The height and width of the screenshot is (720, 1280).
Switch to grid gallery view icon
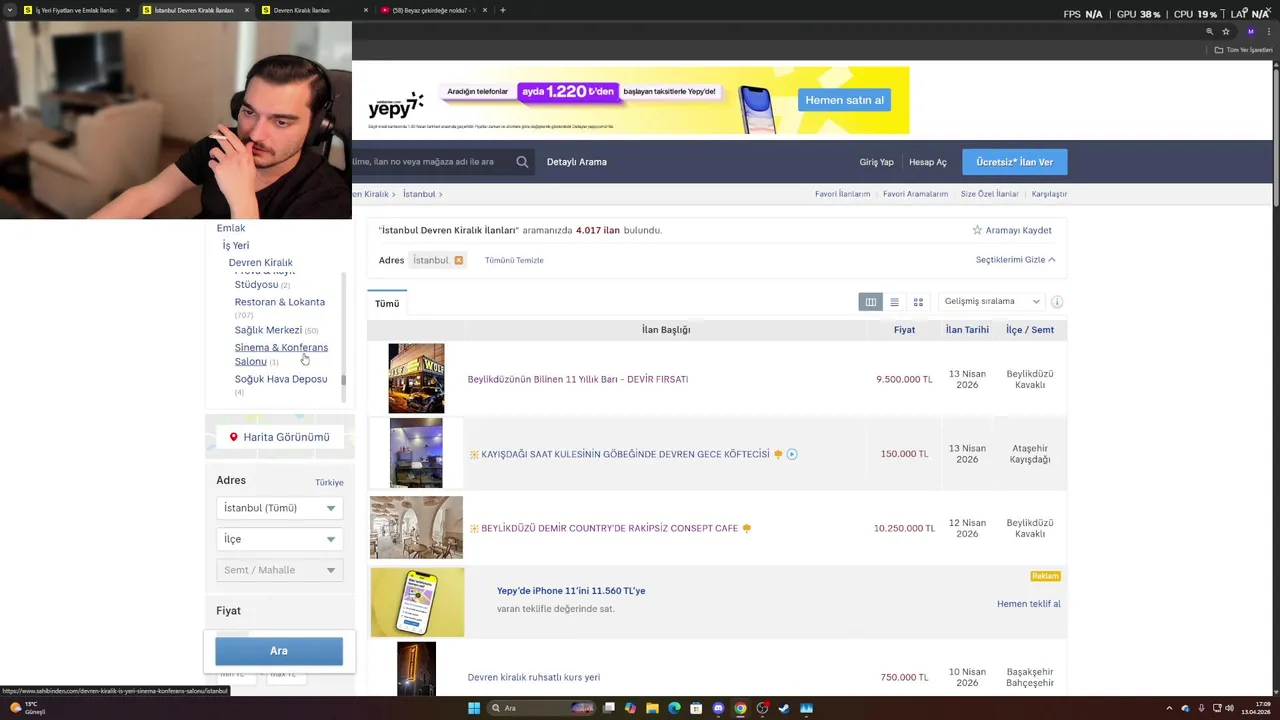(918, 302)
